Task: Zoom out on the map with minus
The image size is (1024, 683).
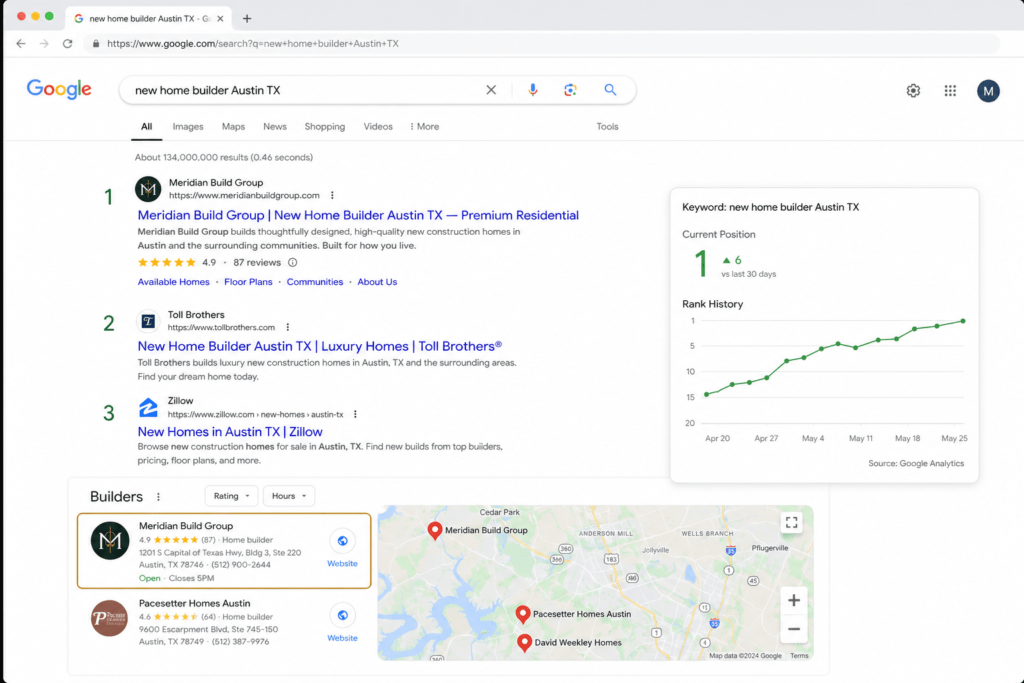Action: point(793,629)
